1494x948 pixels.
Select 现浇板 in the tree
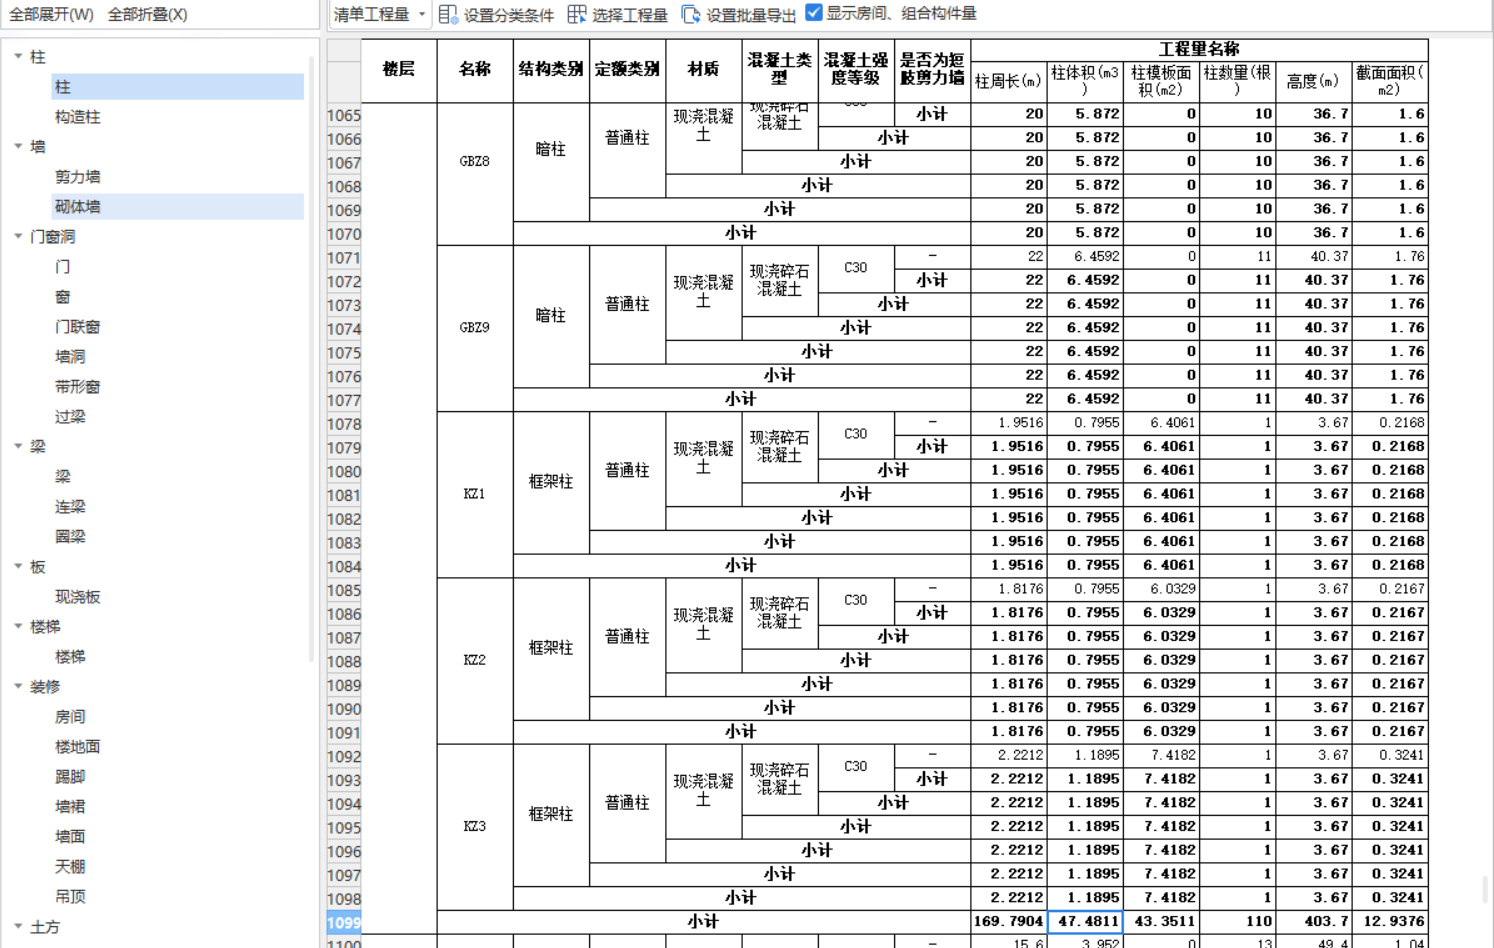click(x=77, y=597)
